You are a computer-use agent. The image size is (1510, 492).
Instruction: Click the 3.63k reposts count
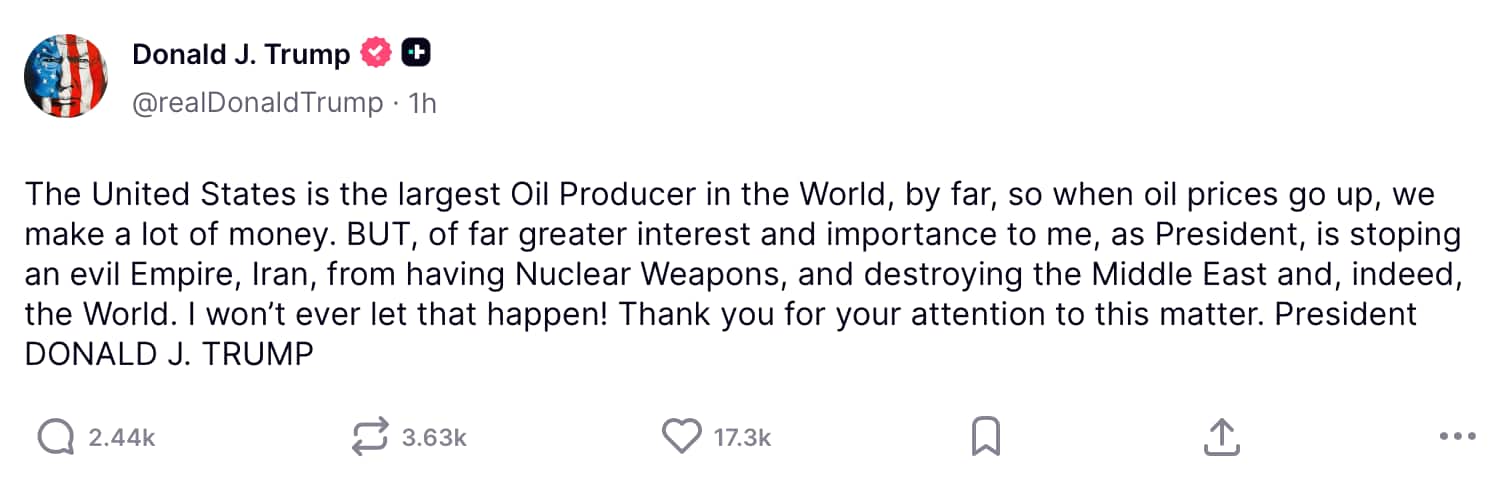coord(434,438)
